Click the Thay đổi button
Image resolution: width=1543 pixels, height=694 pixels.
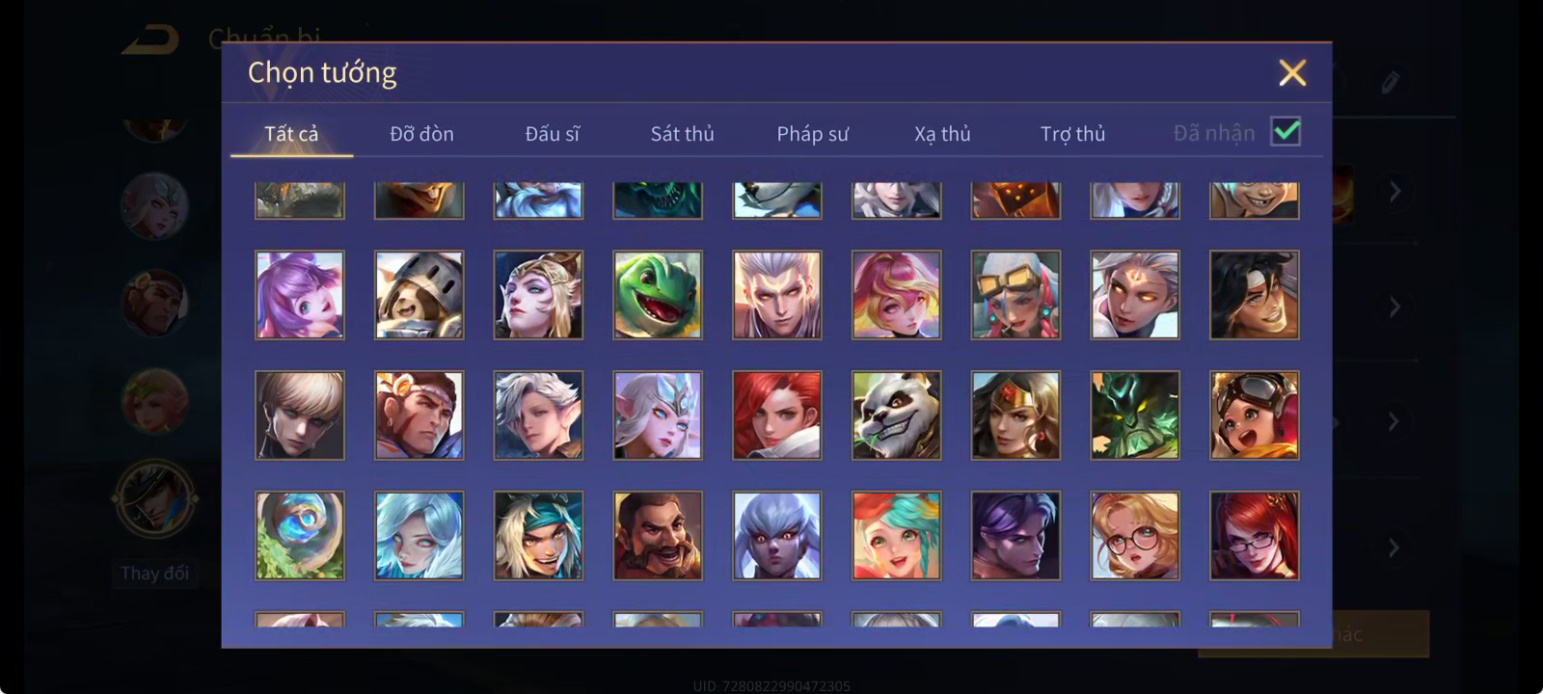click(x=154, y=574)
